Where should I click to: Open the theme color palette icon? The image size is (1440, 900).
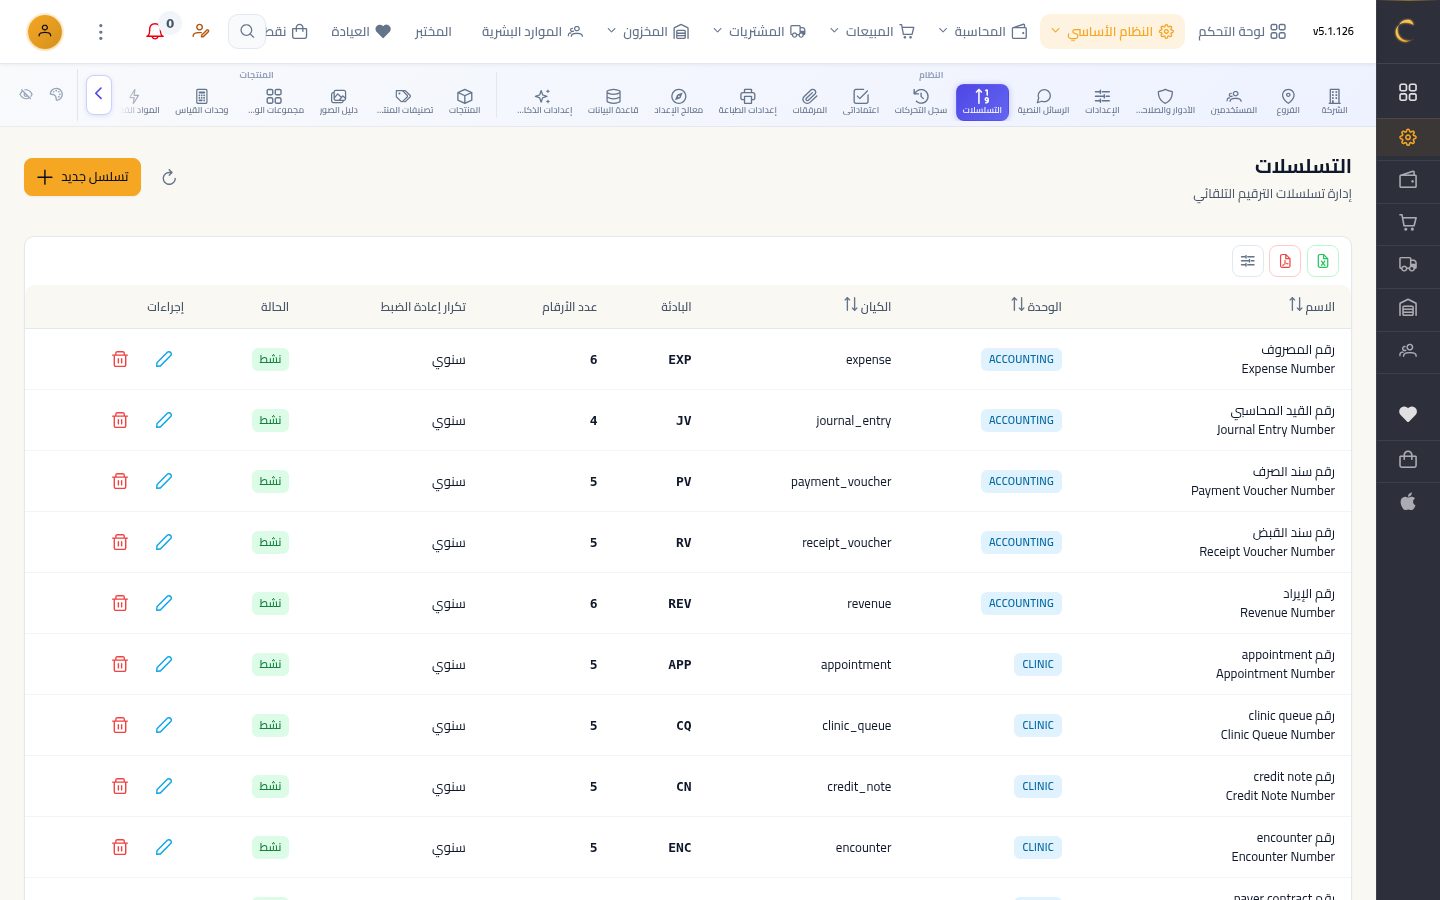coord(56,94)
